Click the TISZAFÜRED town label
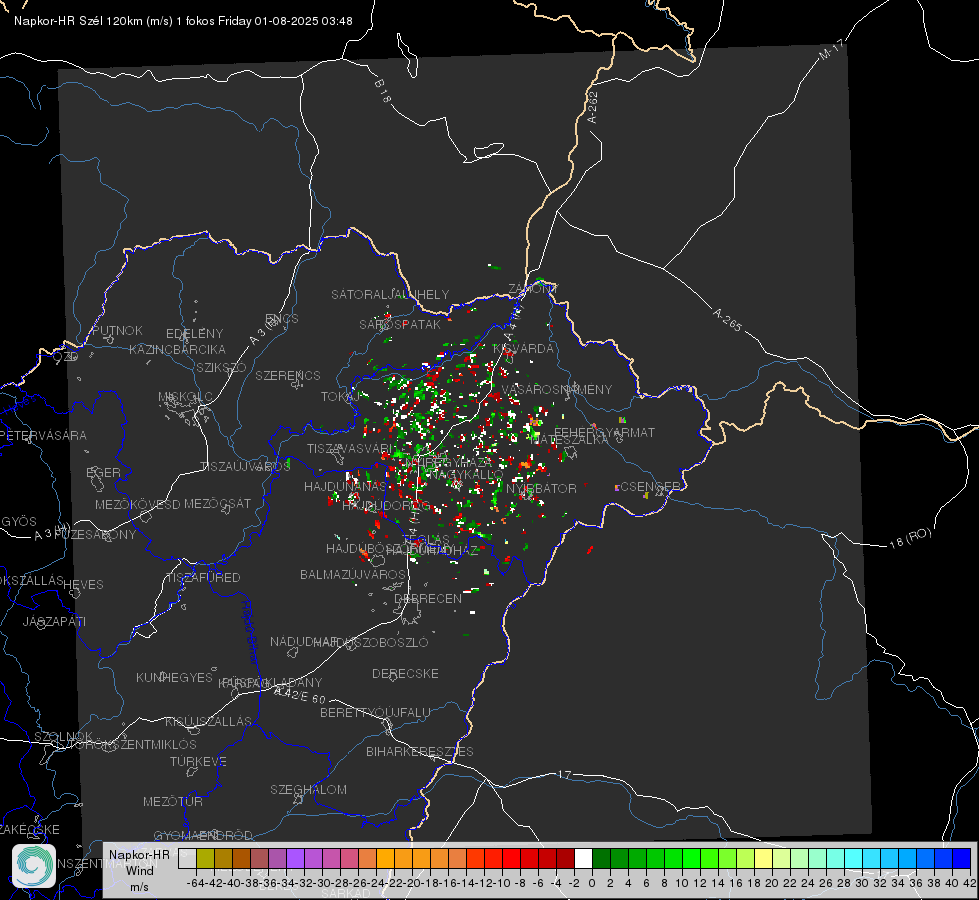 [203, 577]
